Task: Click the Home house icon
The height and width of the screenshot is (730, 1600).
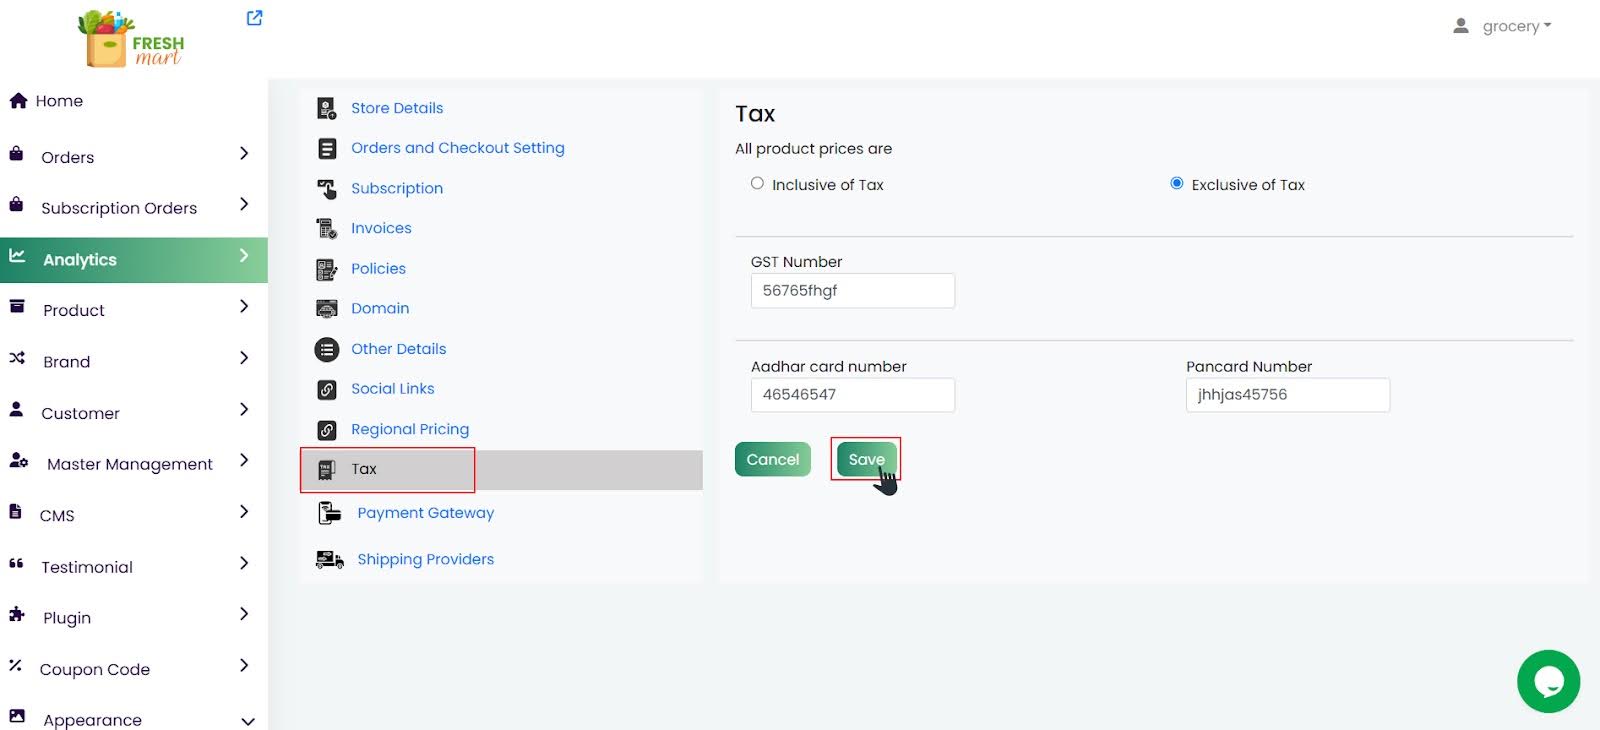Action: pos(18,101)
